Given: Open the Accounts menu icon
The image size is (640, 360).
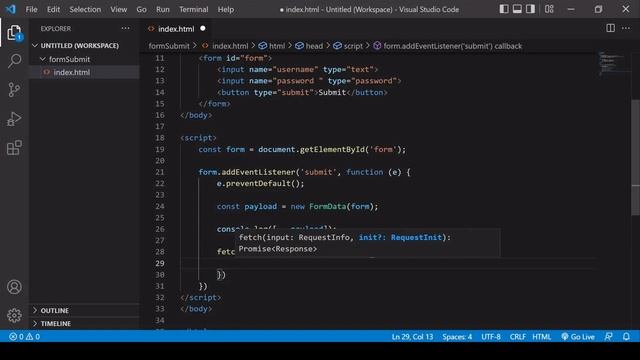Looking at the screenshot, I should click(14, 287).
